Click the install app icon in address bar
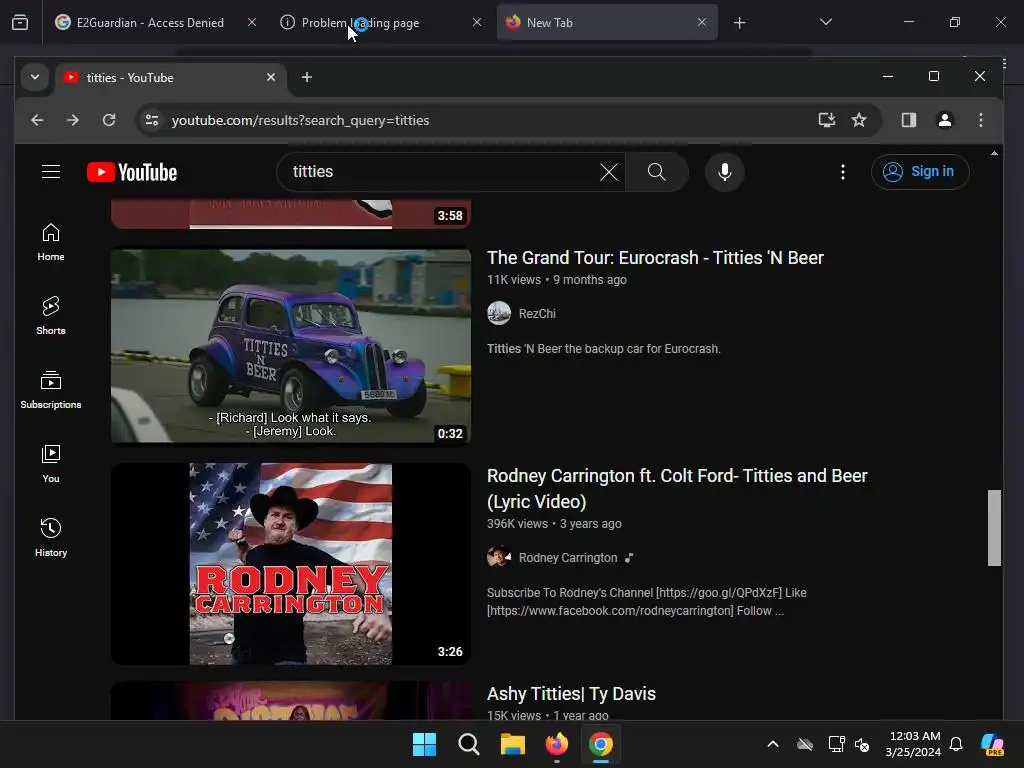This screenshot has height=768, width=1024. pos(827,120)
